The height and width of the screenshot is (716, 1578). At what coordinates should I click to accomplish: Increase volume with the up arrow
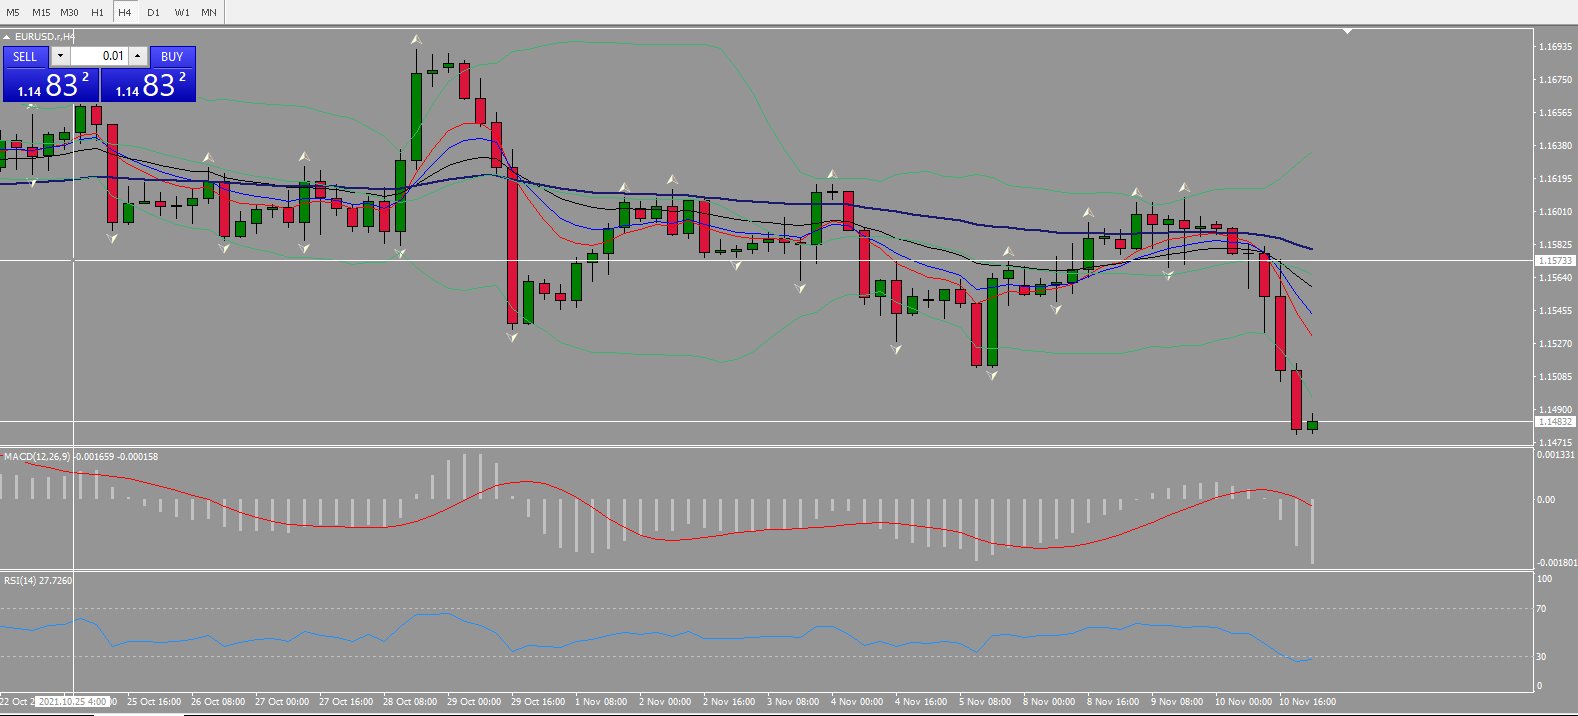(138, 56)
